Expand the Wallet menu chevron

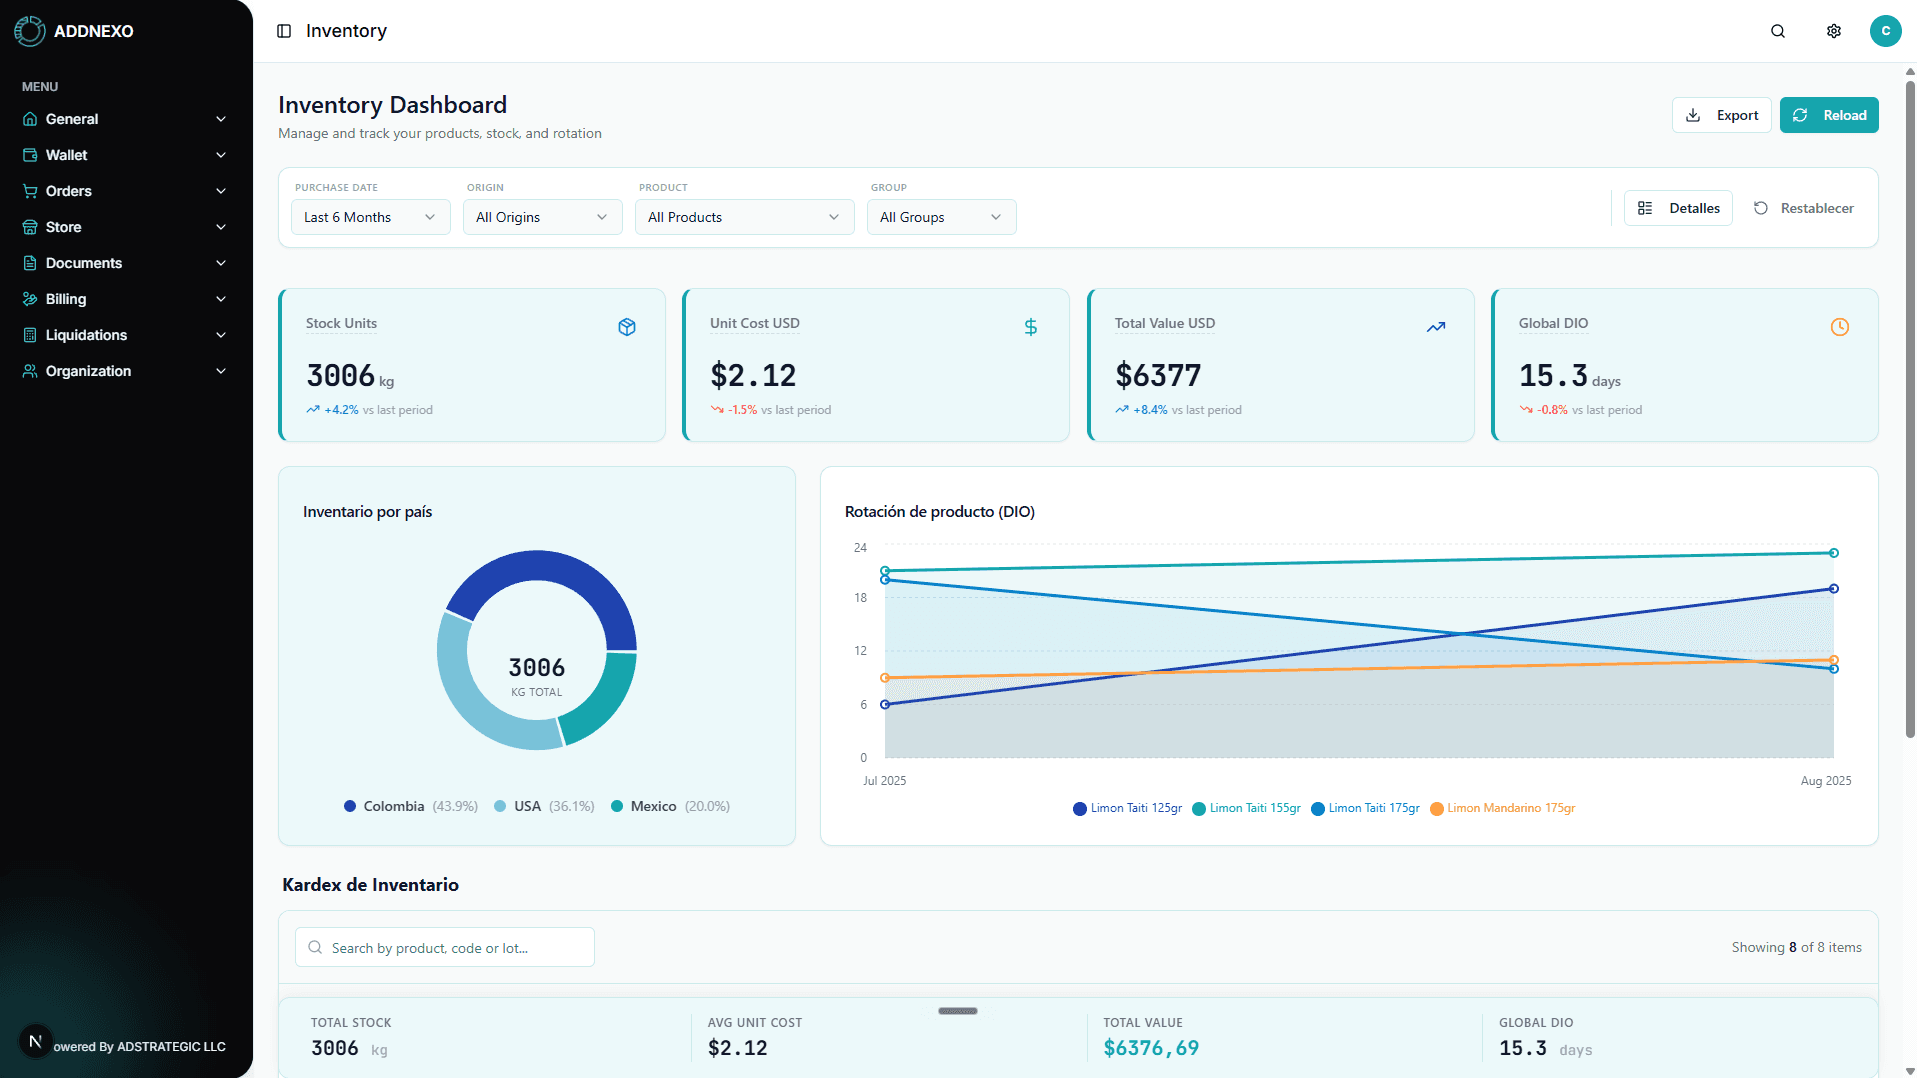221,155
